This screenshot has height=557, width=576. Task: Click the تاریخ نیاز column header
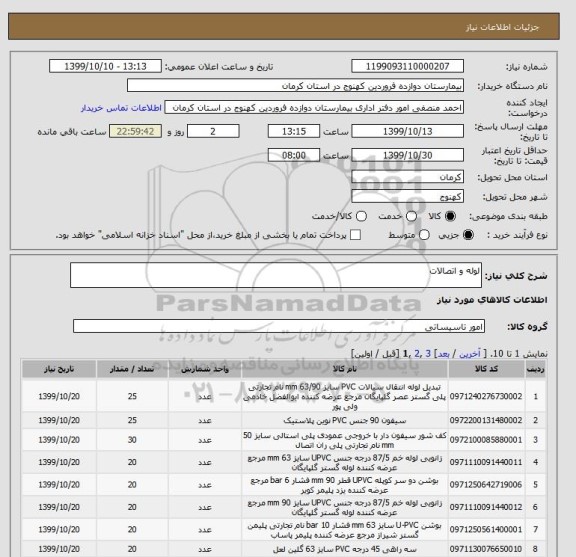tap(59, 369)
